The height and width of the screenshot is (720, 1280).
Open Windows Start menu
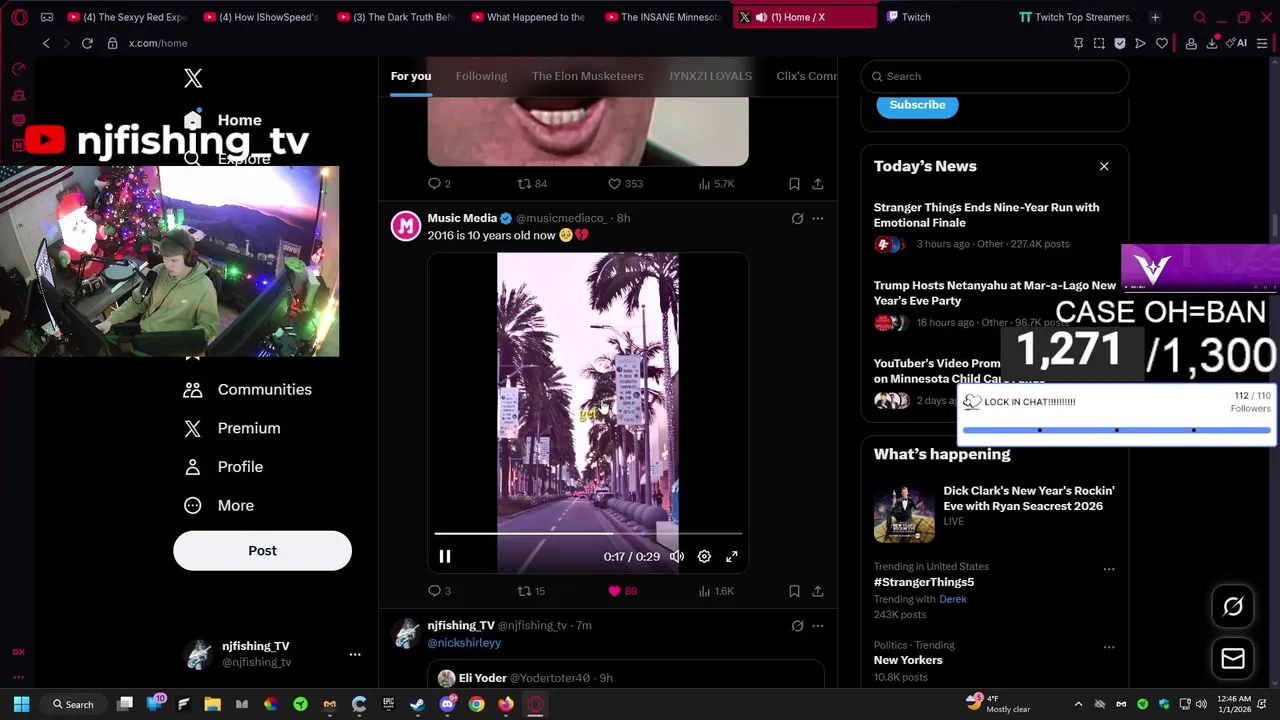coord(21,704)
